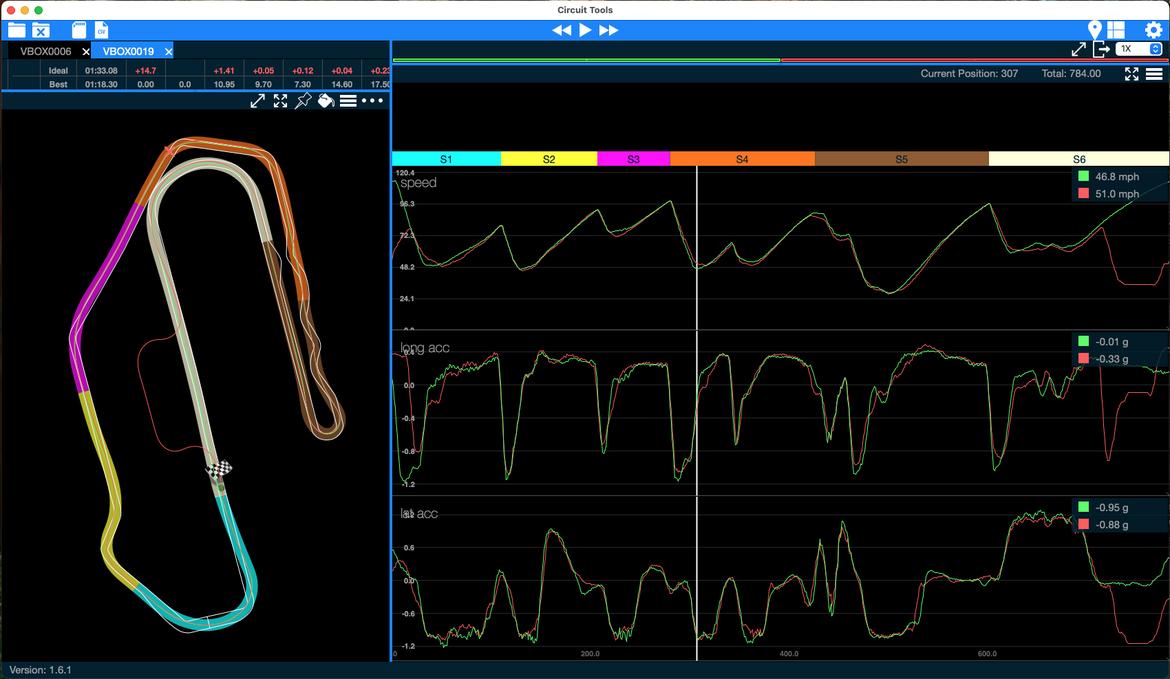This screenshot has width=1170, height=679.
Task: Click the CSV file icon in toolbar
Action: pos(101,30)
